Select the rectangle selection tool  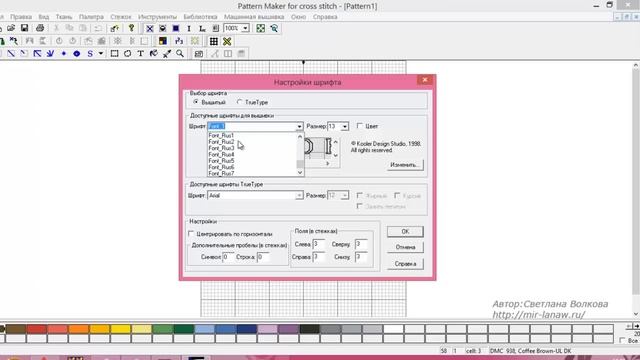click(114, 53)
